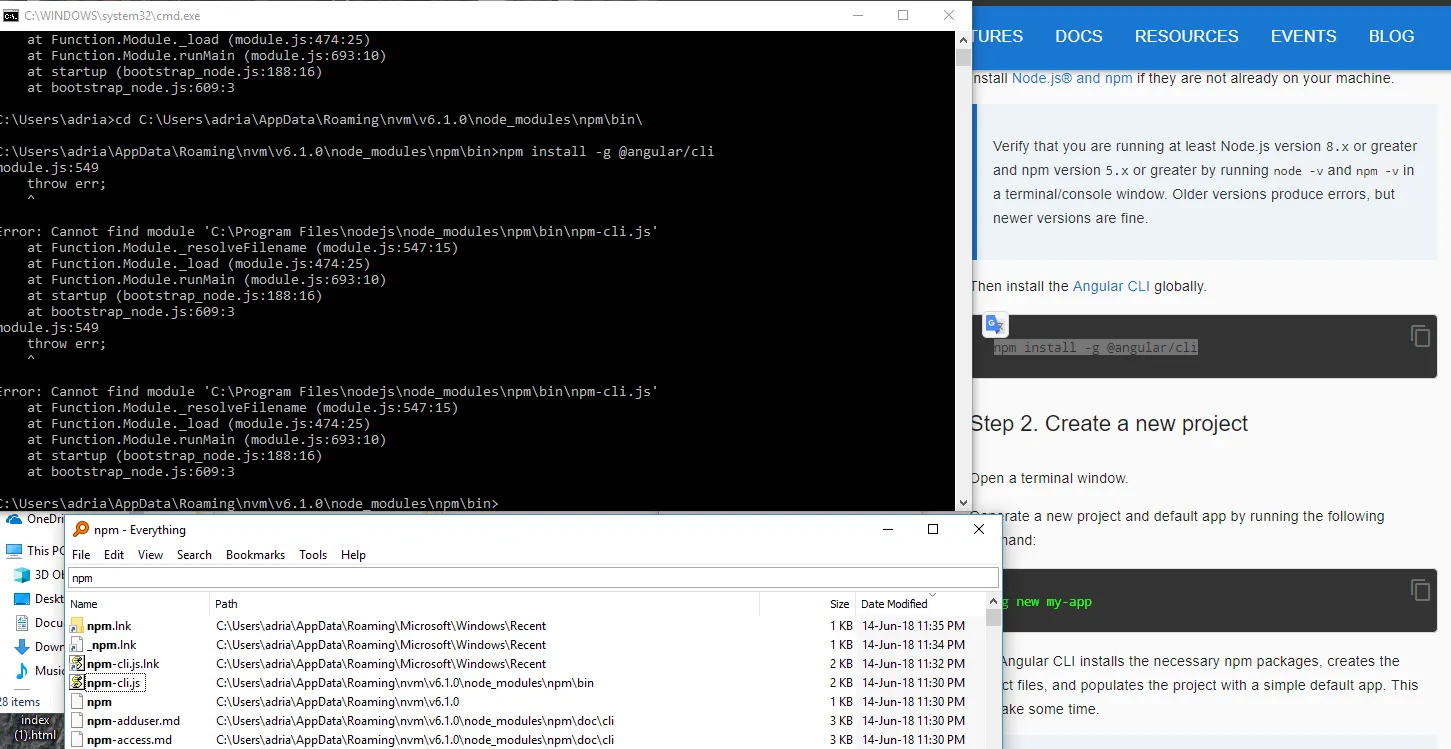Open the Bookmarks menu in Everything
The width and height of the screenshot is (1451, 749).
(x=255, y=555)
